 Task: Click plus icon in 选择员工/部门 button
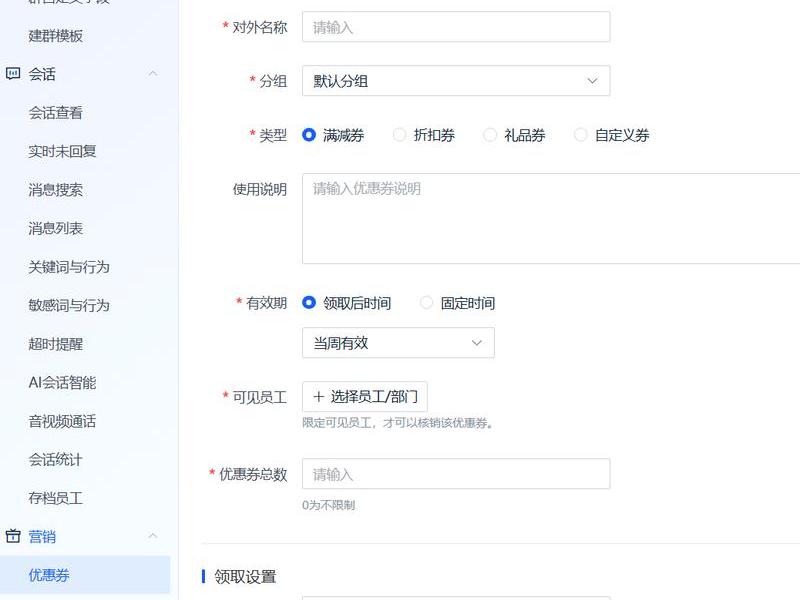[319, 396]
